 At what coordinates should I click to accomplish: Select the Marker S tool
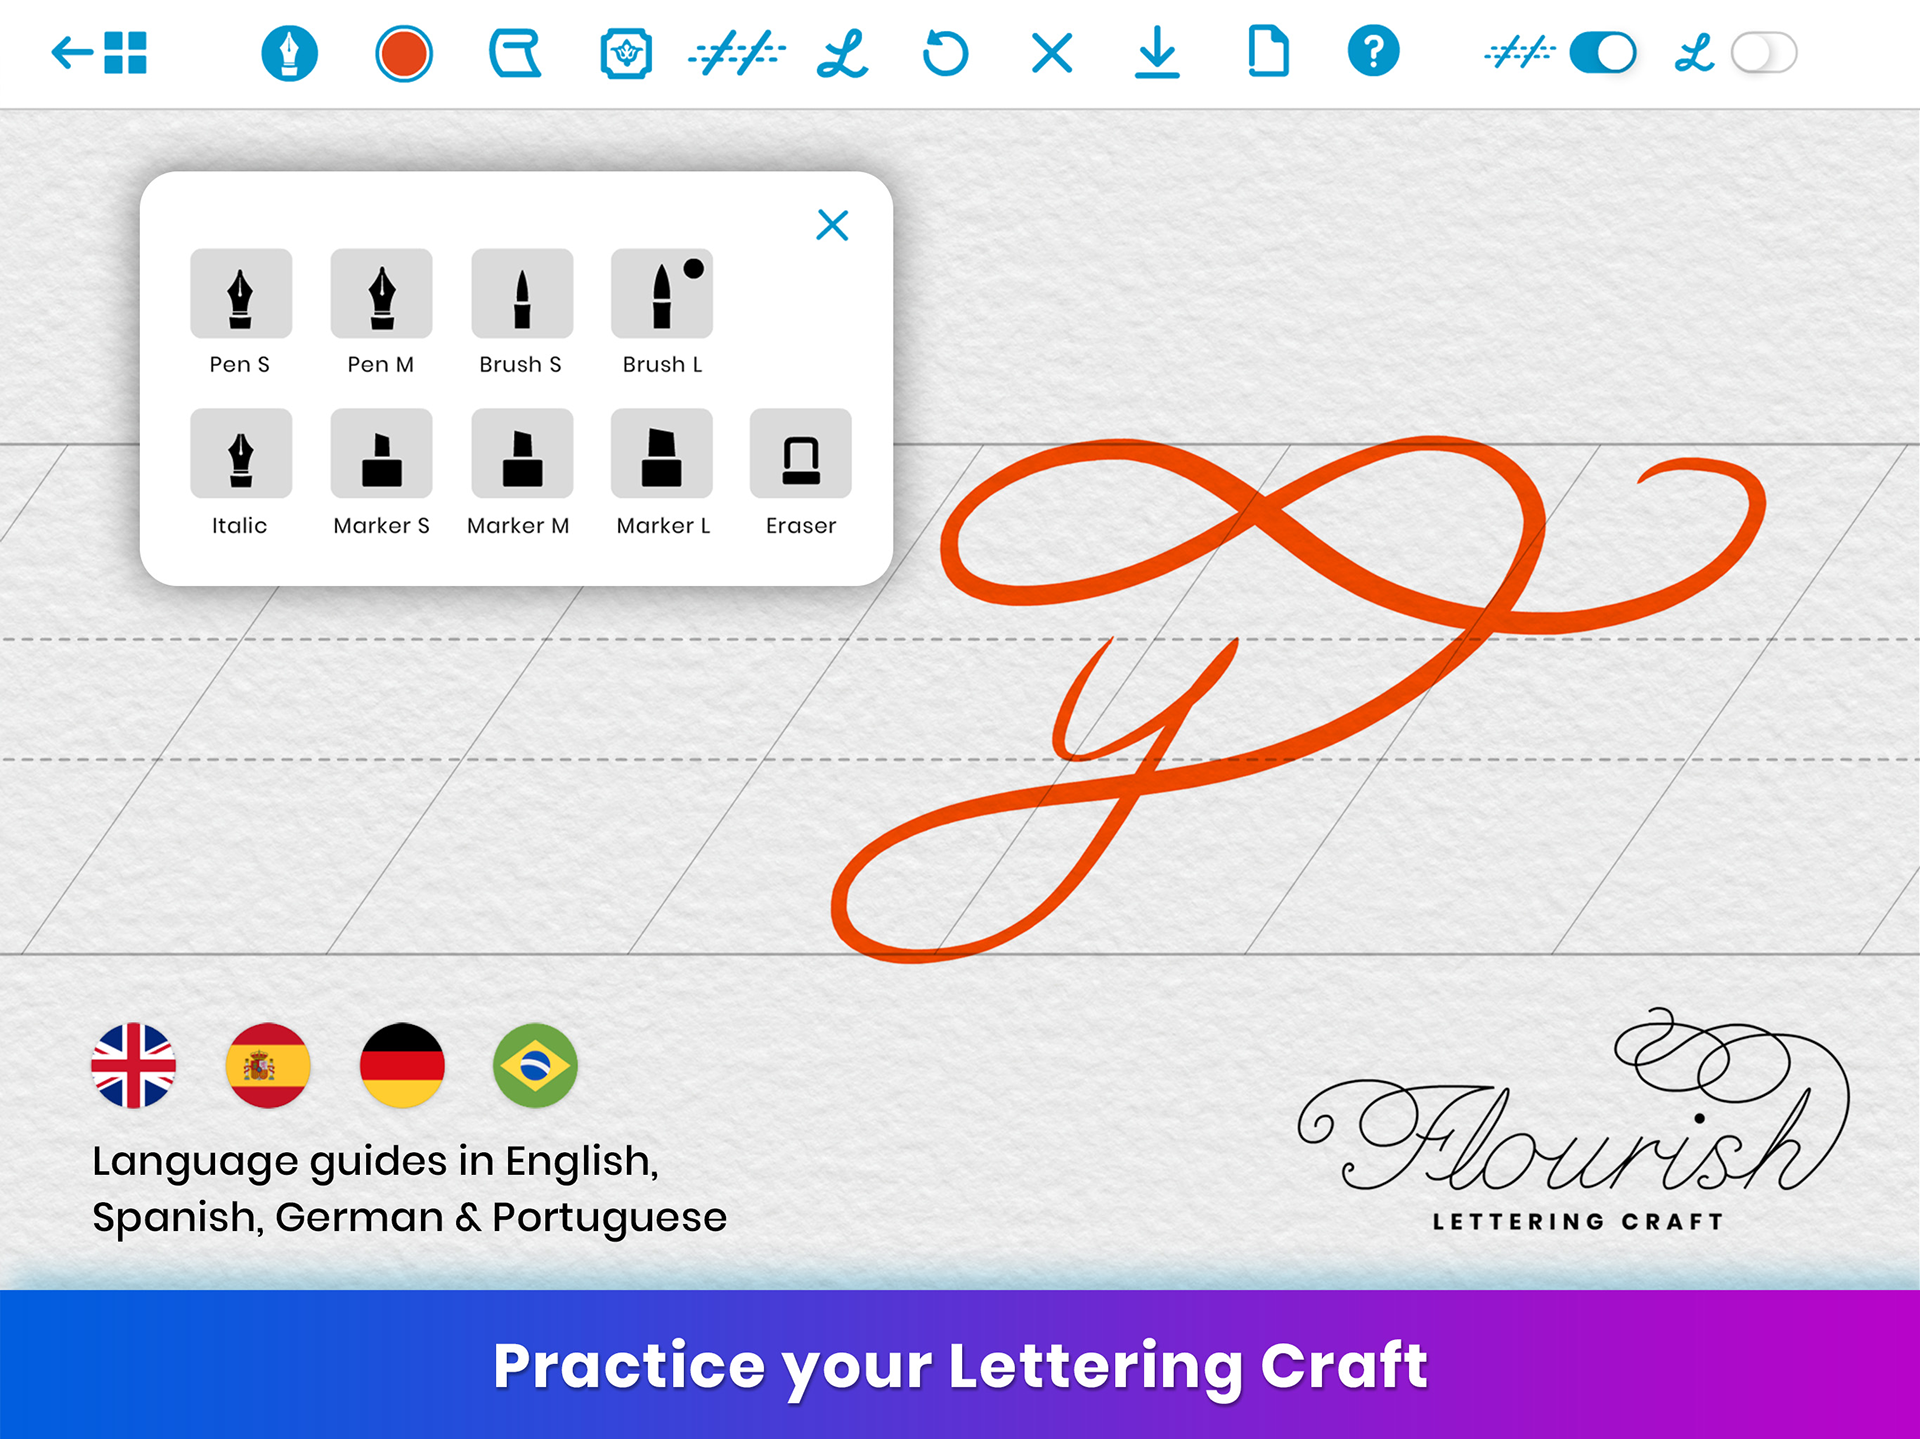381,453
